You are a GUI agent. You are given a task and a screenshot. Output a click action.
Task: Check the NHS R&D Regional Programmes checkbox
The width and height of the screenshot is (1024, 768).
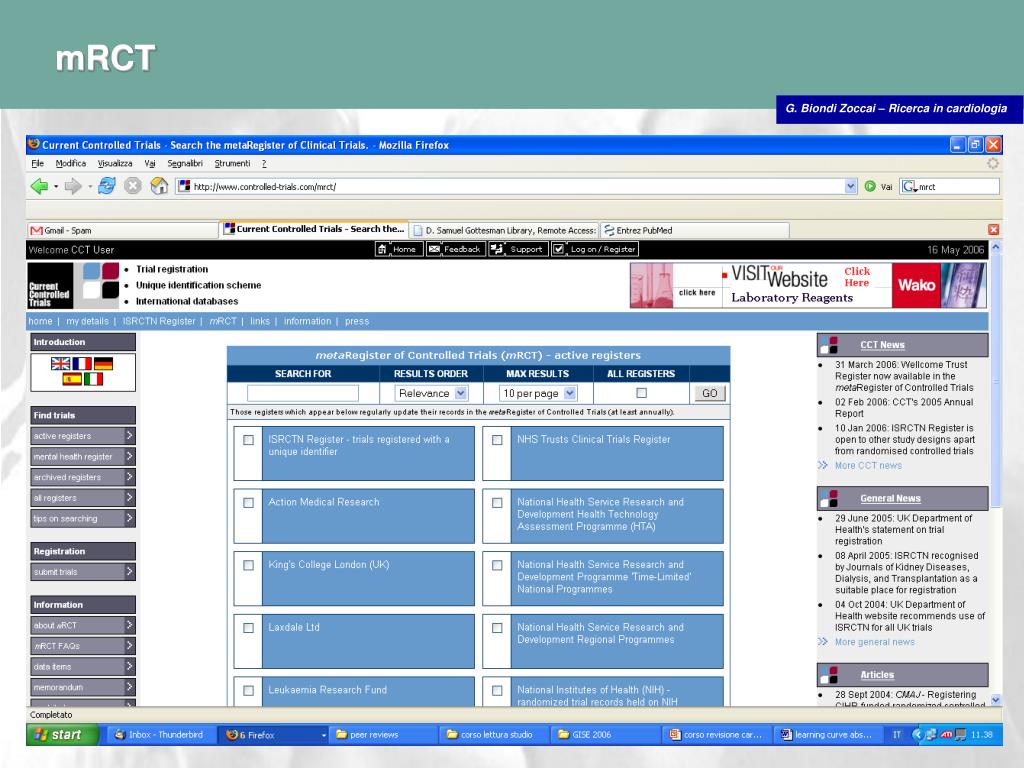click(x=497, y=628)
